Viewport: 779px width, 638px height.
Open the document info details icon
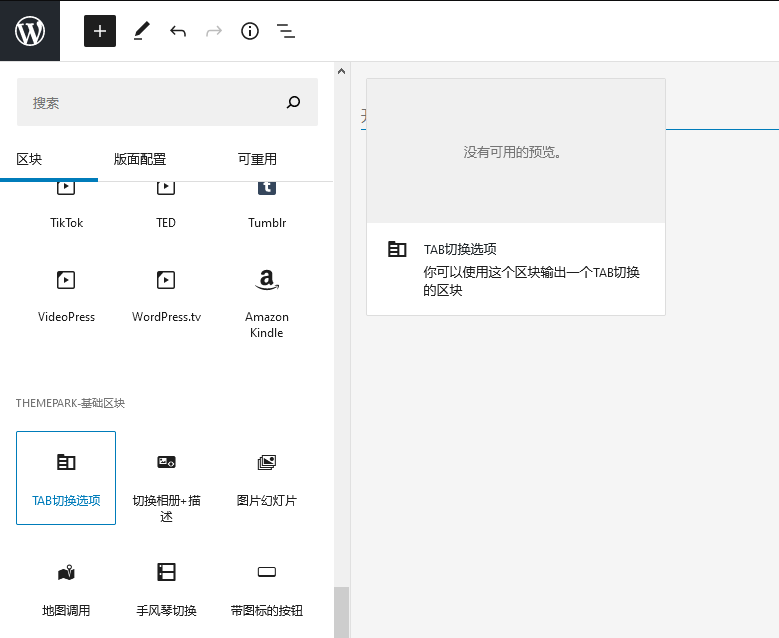pyautogui.click(x=250, y=31)
